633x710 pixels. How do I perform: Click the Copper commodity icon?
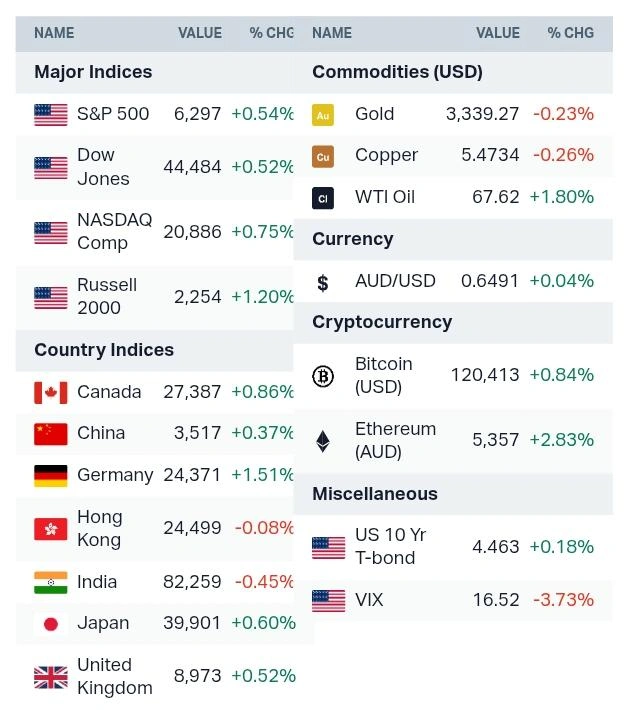(323, 156)
